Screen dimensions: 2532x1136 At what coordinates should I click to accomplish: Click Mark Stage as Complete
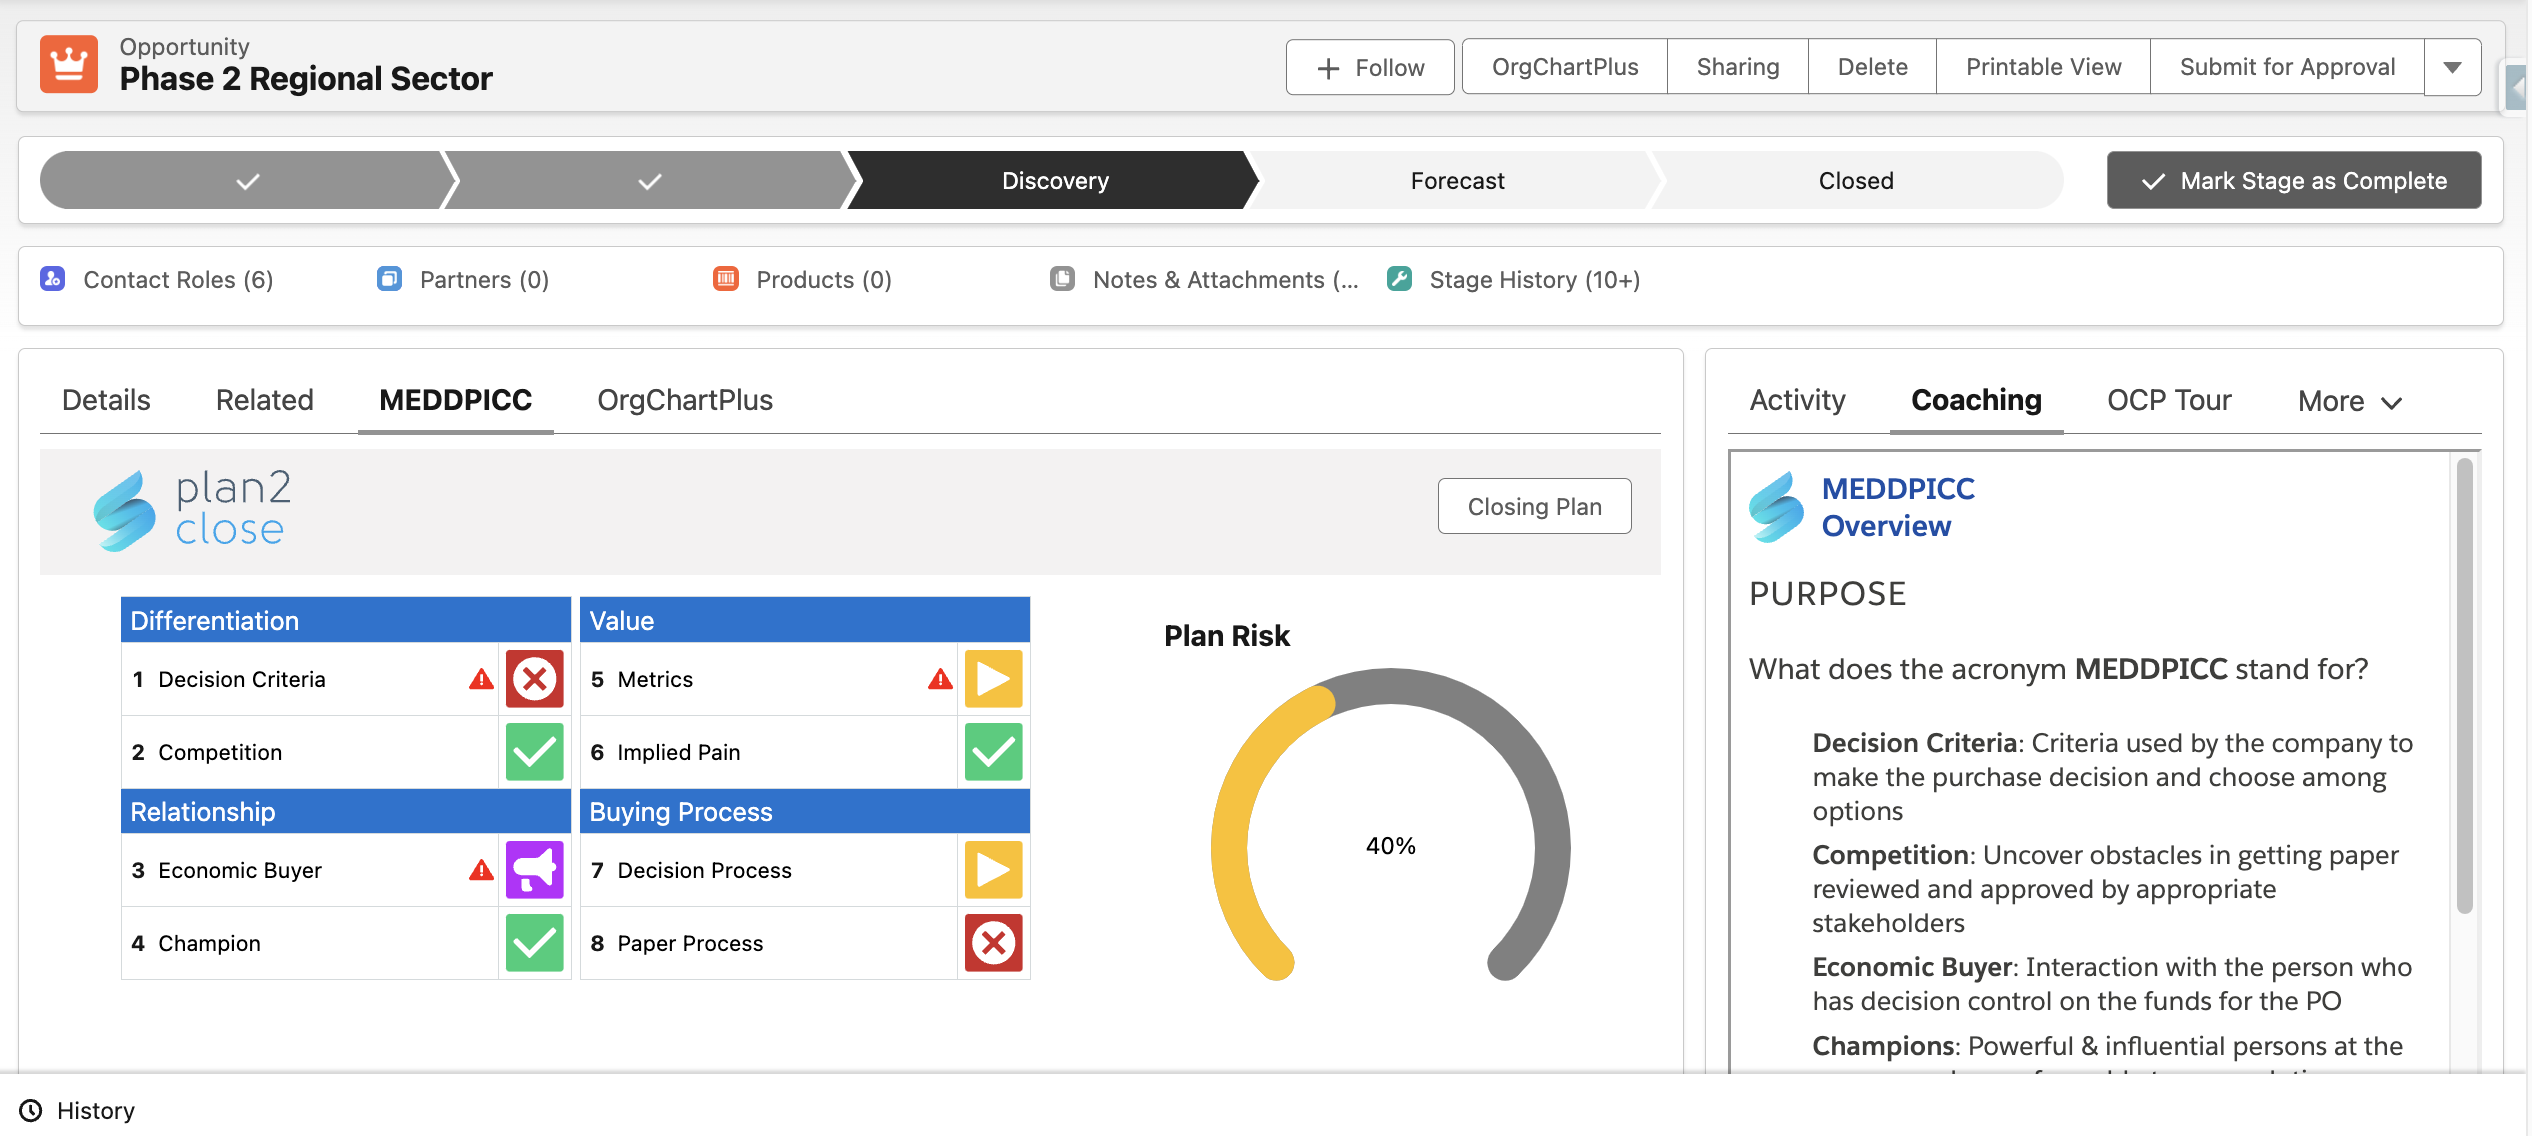coord(2293,181)
